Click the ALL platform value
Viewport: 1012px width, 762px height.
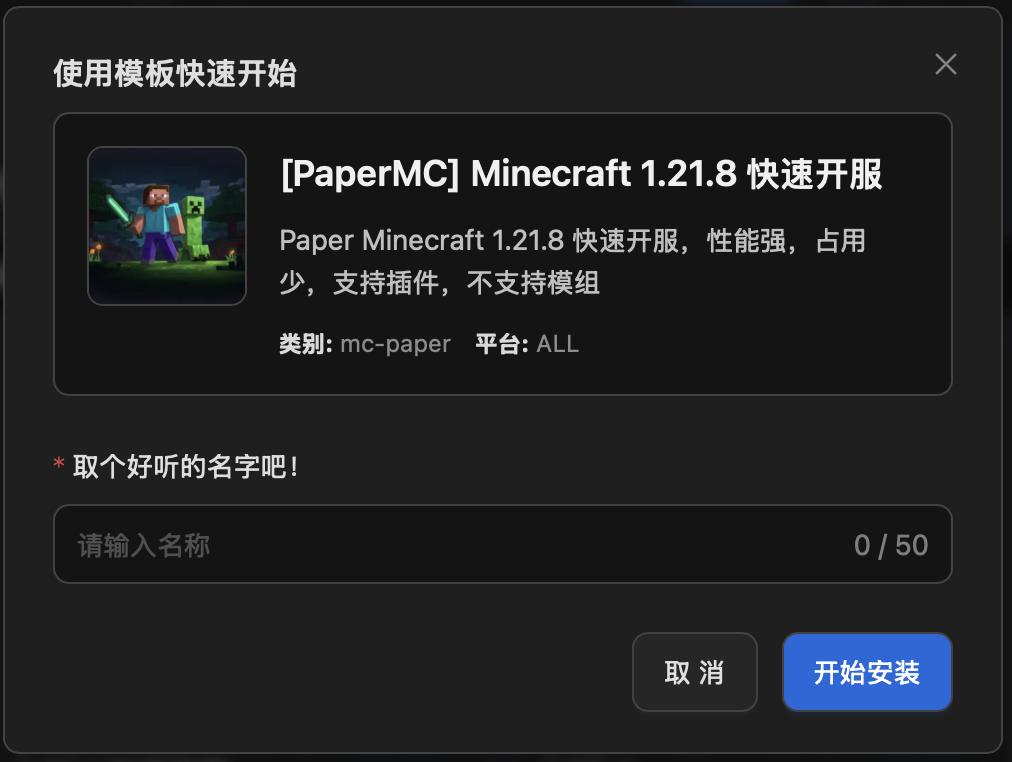[558, 344]
